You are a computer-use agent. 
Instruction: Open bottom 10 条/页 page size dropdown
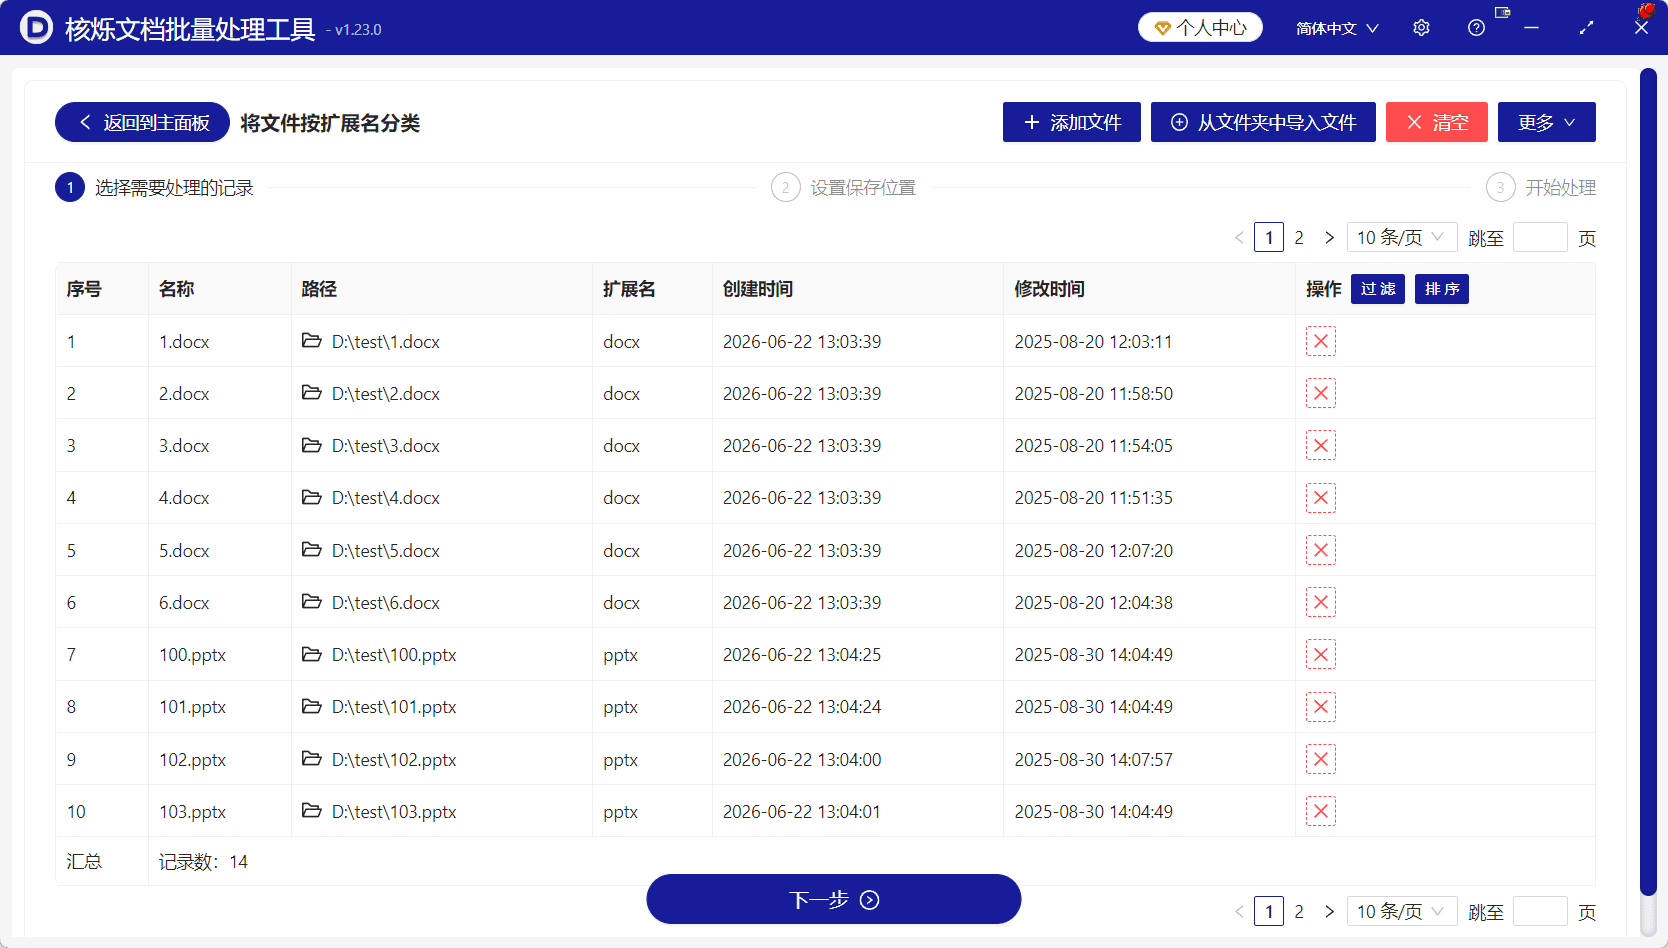coord(1401,911)
